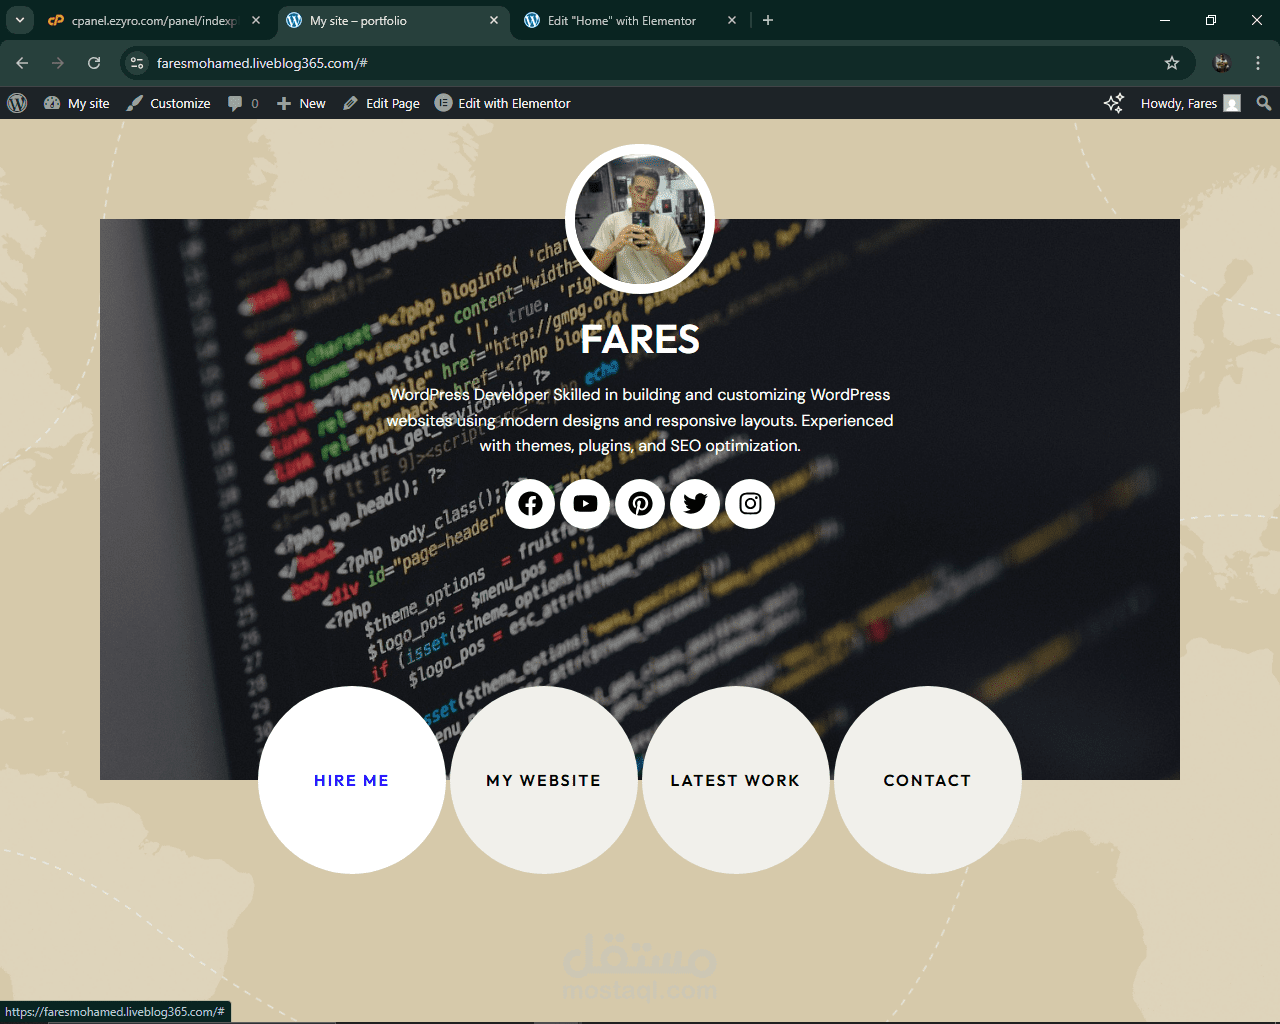Open the Chrome three-dot menu

pyautogui.click(x=1258, y=63)
